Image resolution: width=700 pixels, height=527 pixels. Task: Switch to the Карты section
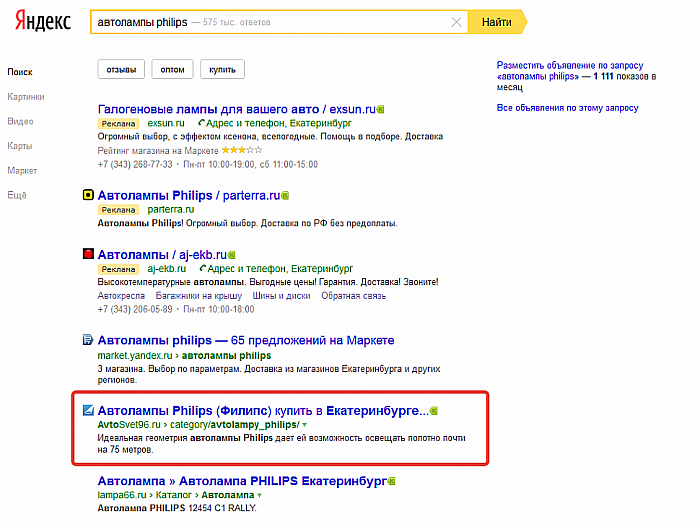20,146
